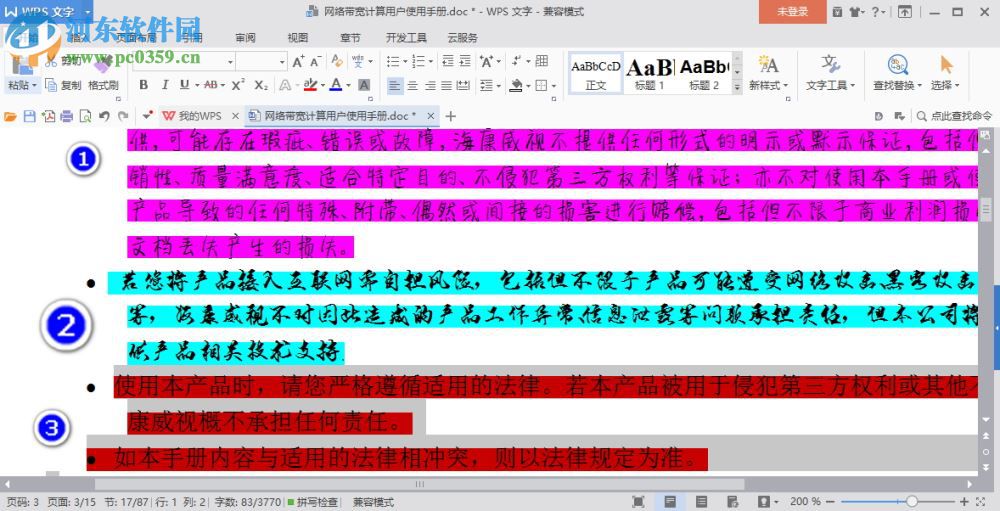Screen dimensions: 1000x511
Task: Open a file with folder icon
Action: click(x=10, y=116)
